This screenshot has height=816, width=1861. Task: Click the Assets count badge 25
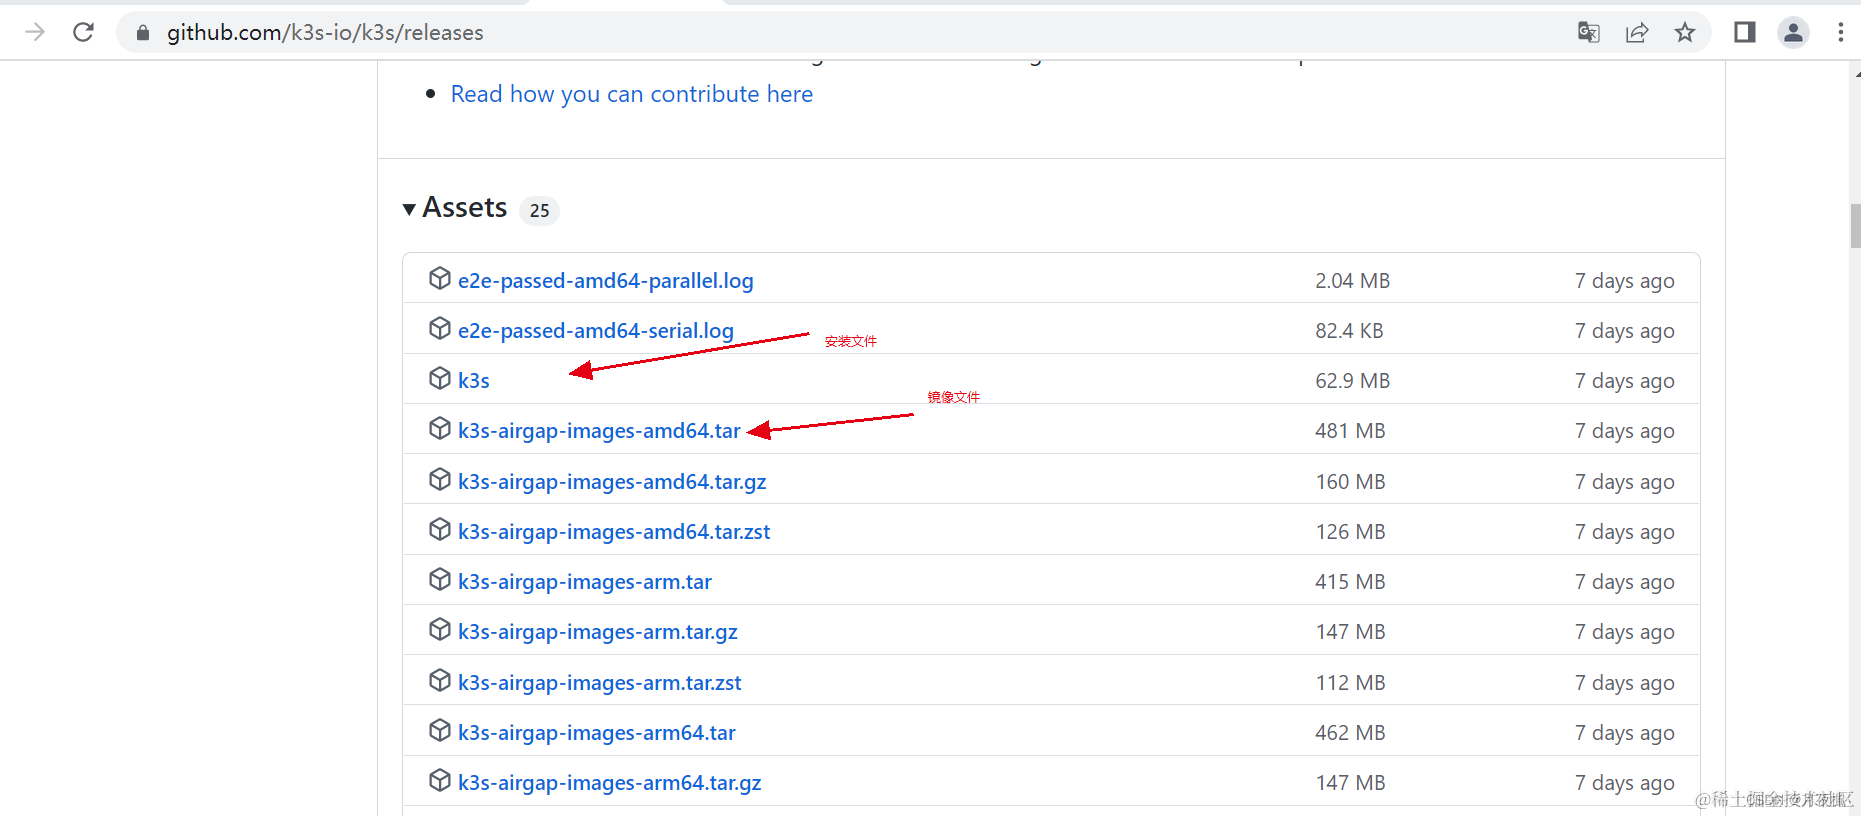pos(540,211)
